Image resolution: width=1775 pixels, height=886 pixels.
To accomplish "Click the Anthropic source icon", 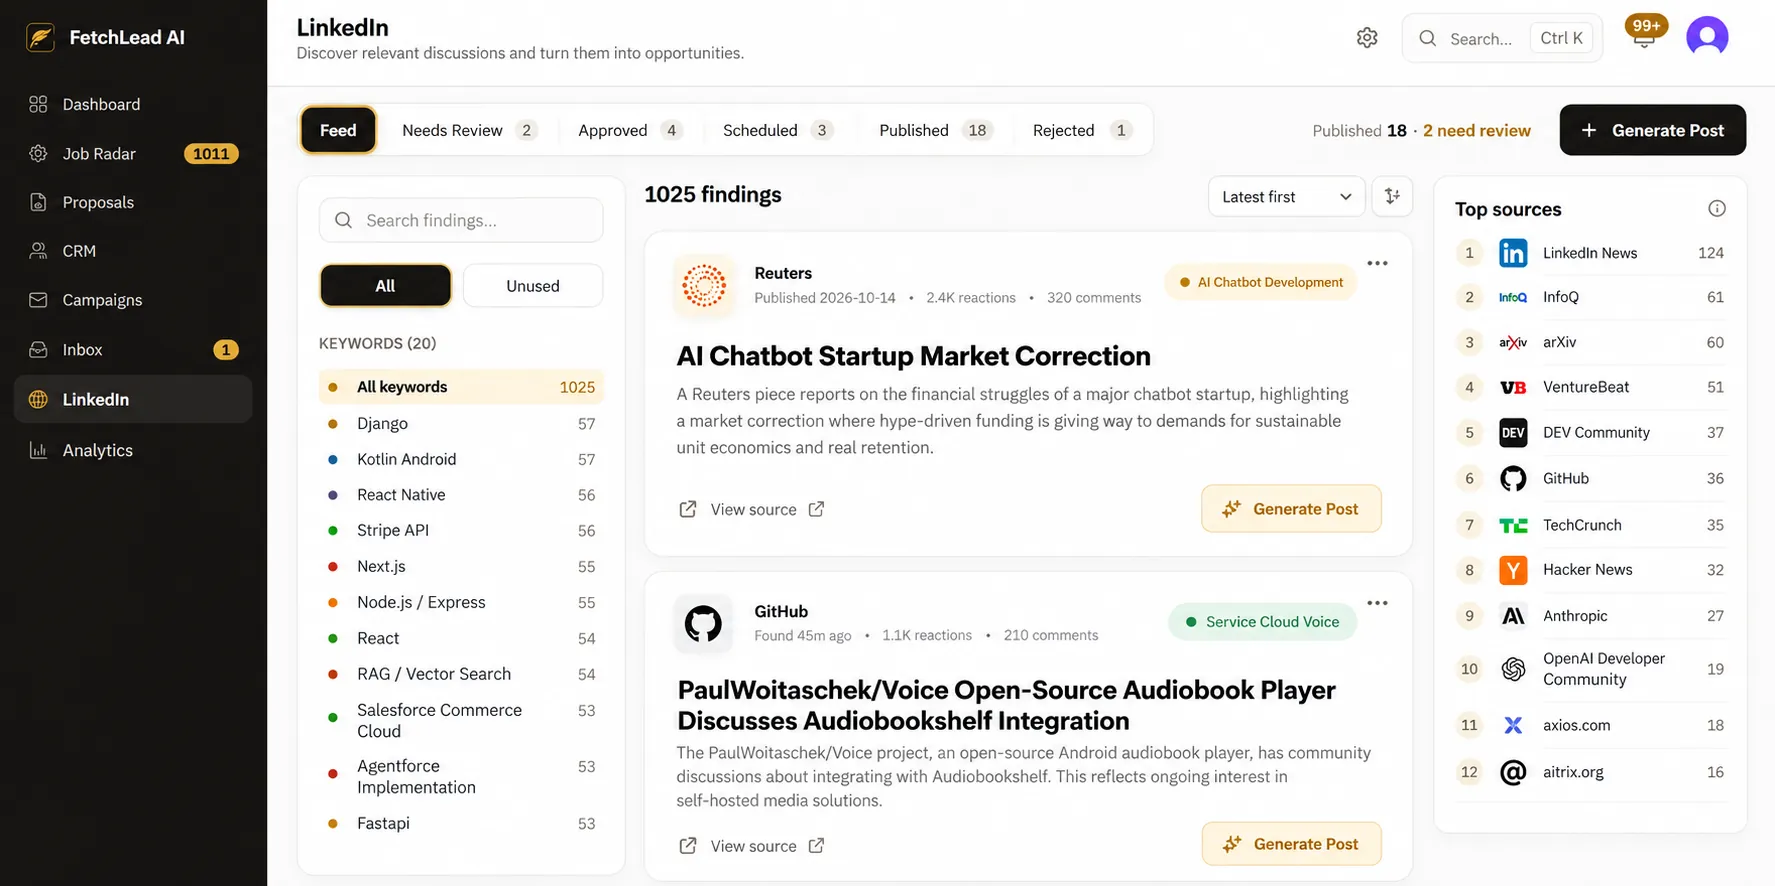I will tap(1513, 616).
